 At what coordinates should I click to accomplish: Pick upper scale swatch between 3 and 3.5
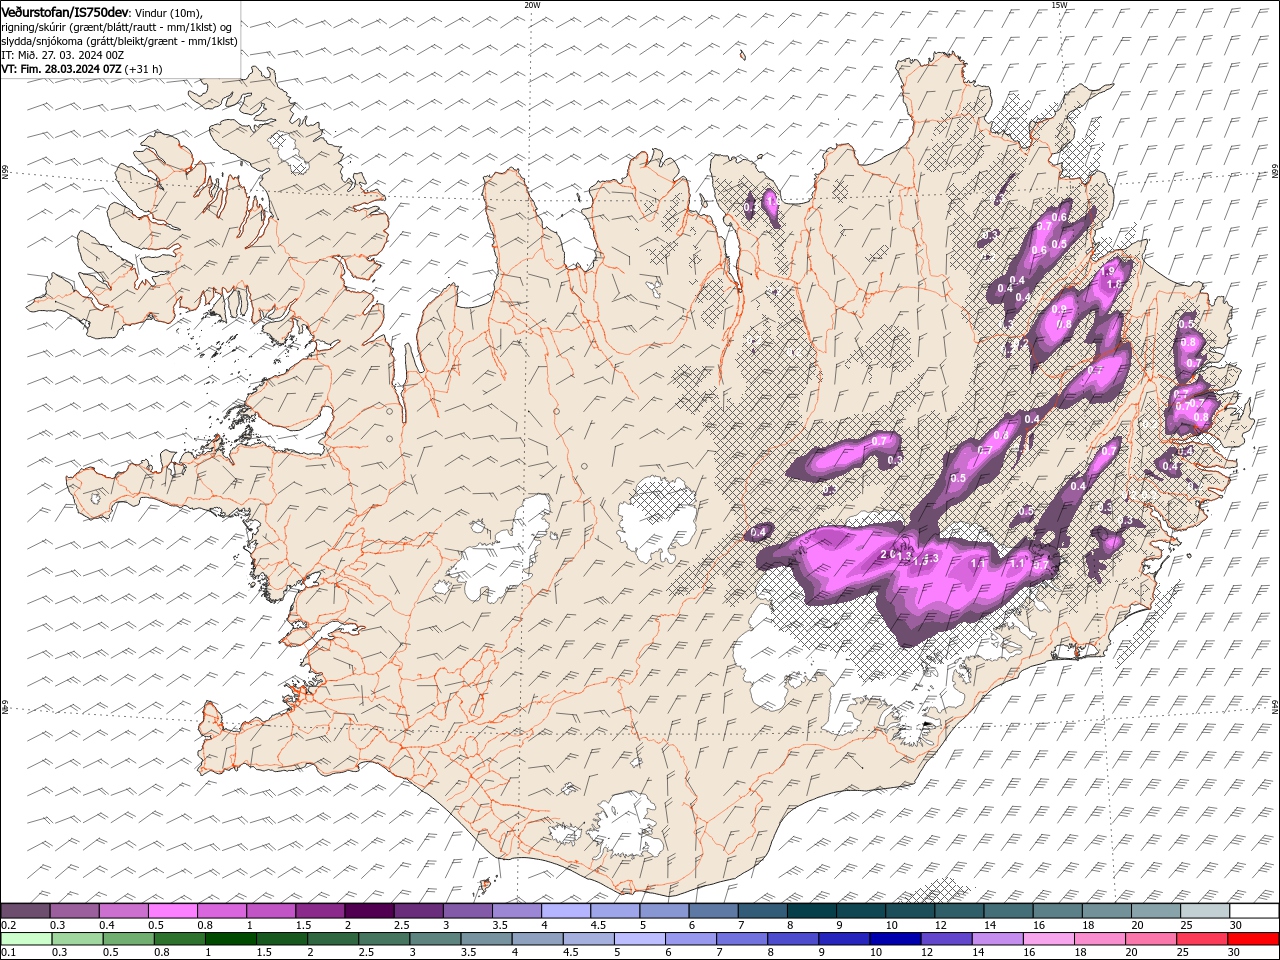[467, 911]
